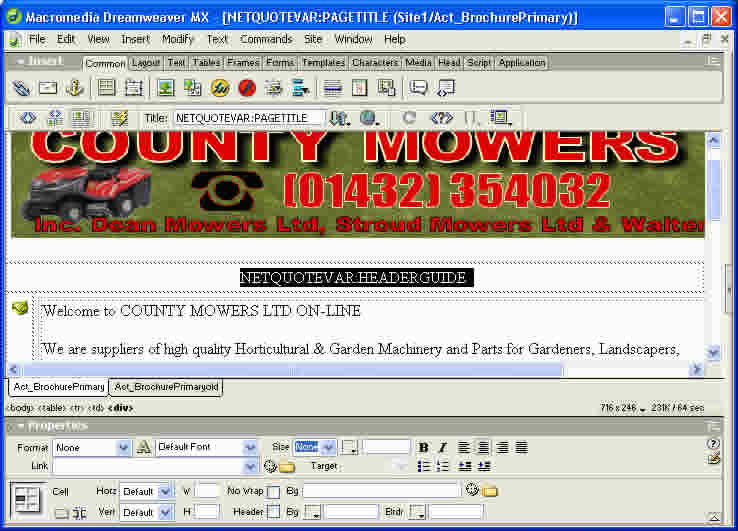Click the Insert Table icon
The width and height of the screenshot is (738, 531).
106,88
